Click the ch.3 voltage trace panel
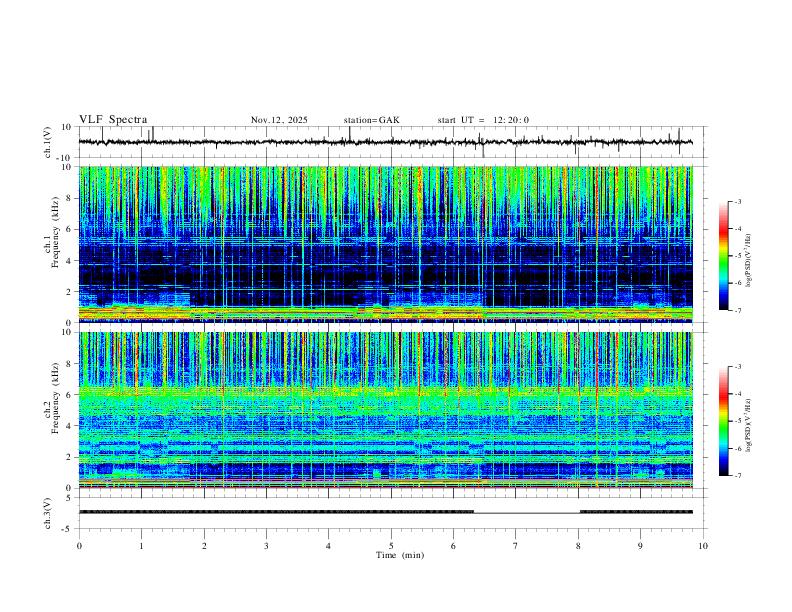This screenshot has height=612, width=792. 392,513
